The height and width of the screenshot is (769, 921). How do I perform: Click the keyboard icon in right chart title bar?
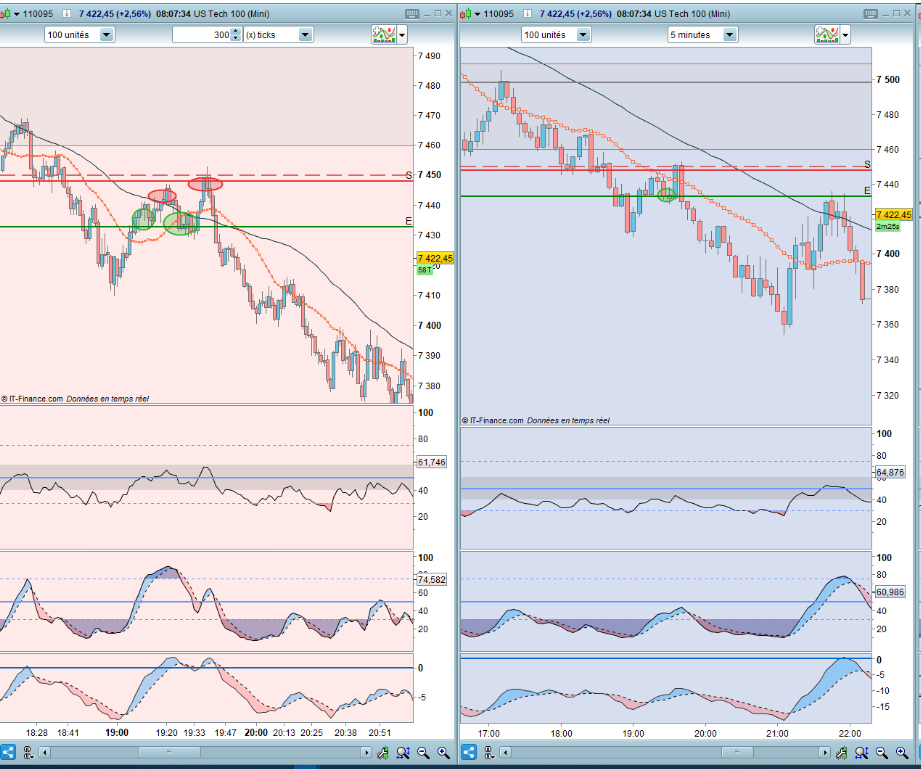pos(870,14)
